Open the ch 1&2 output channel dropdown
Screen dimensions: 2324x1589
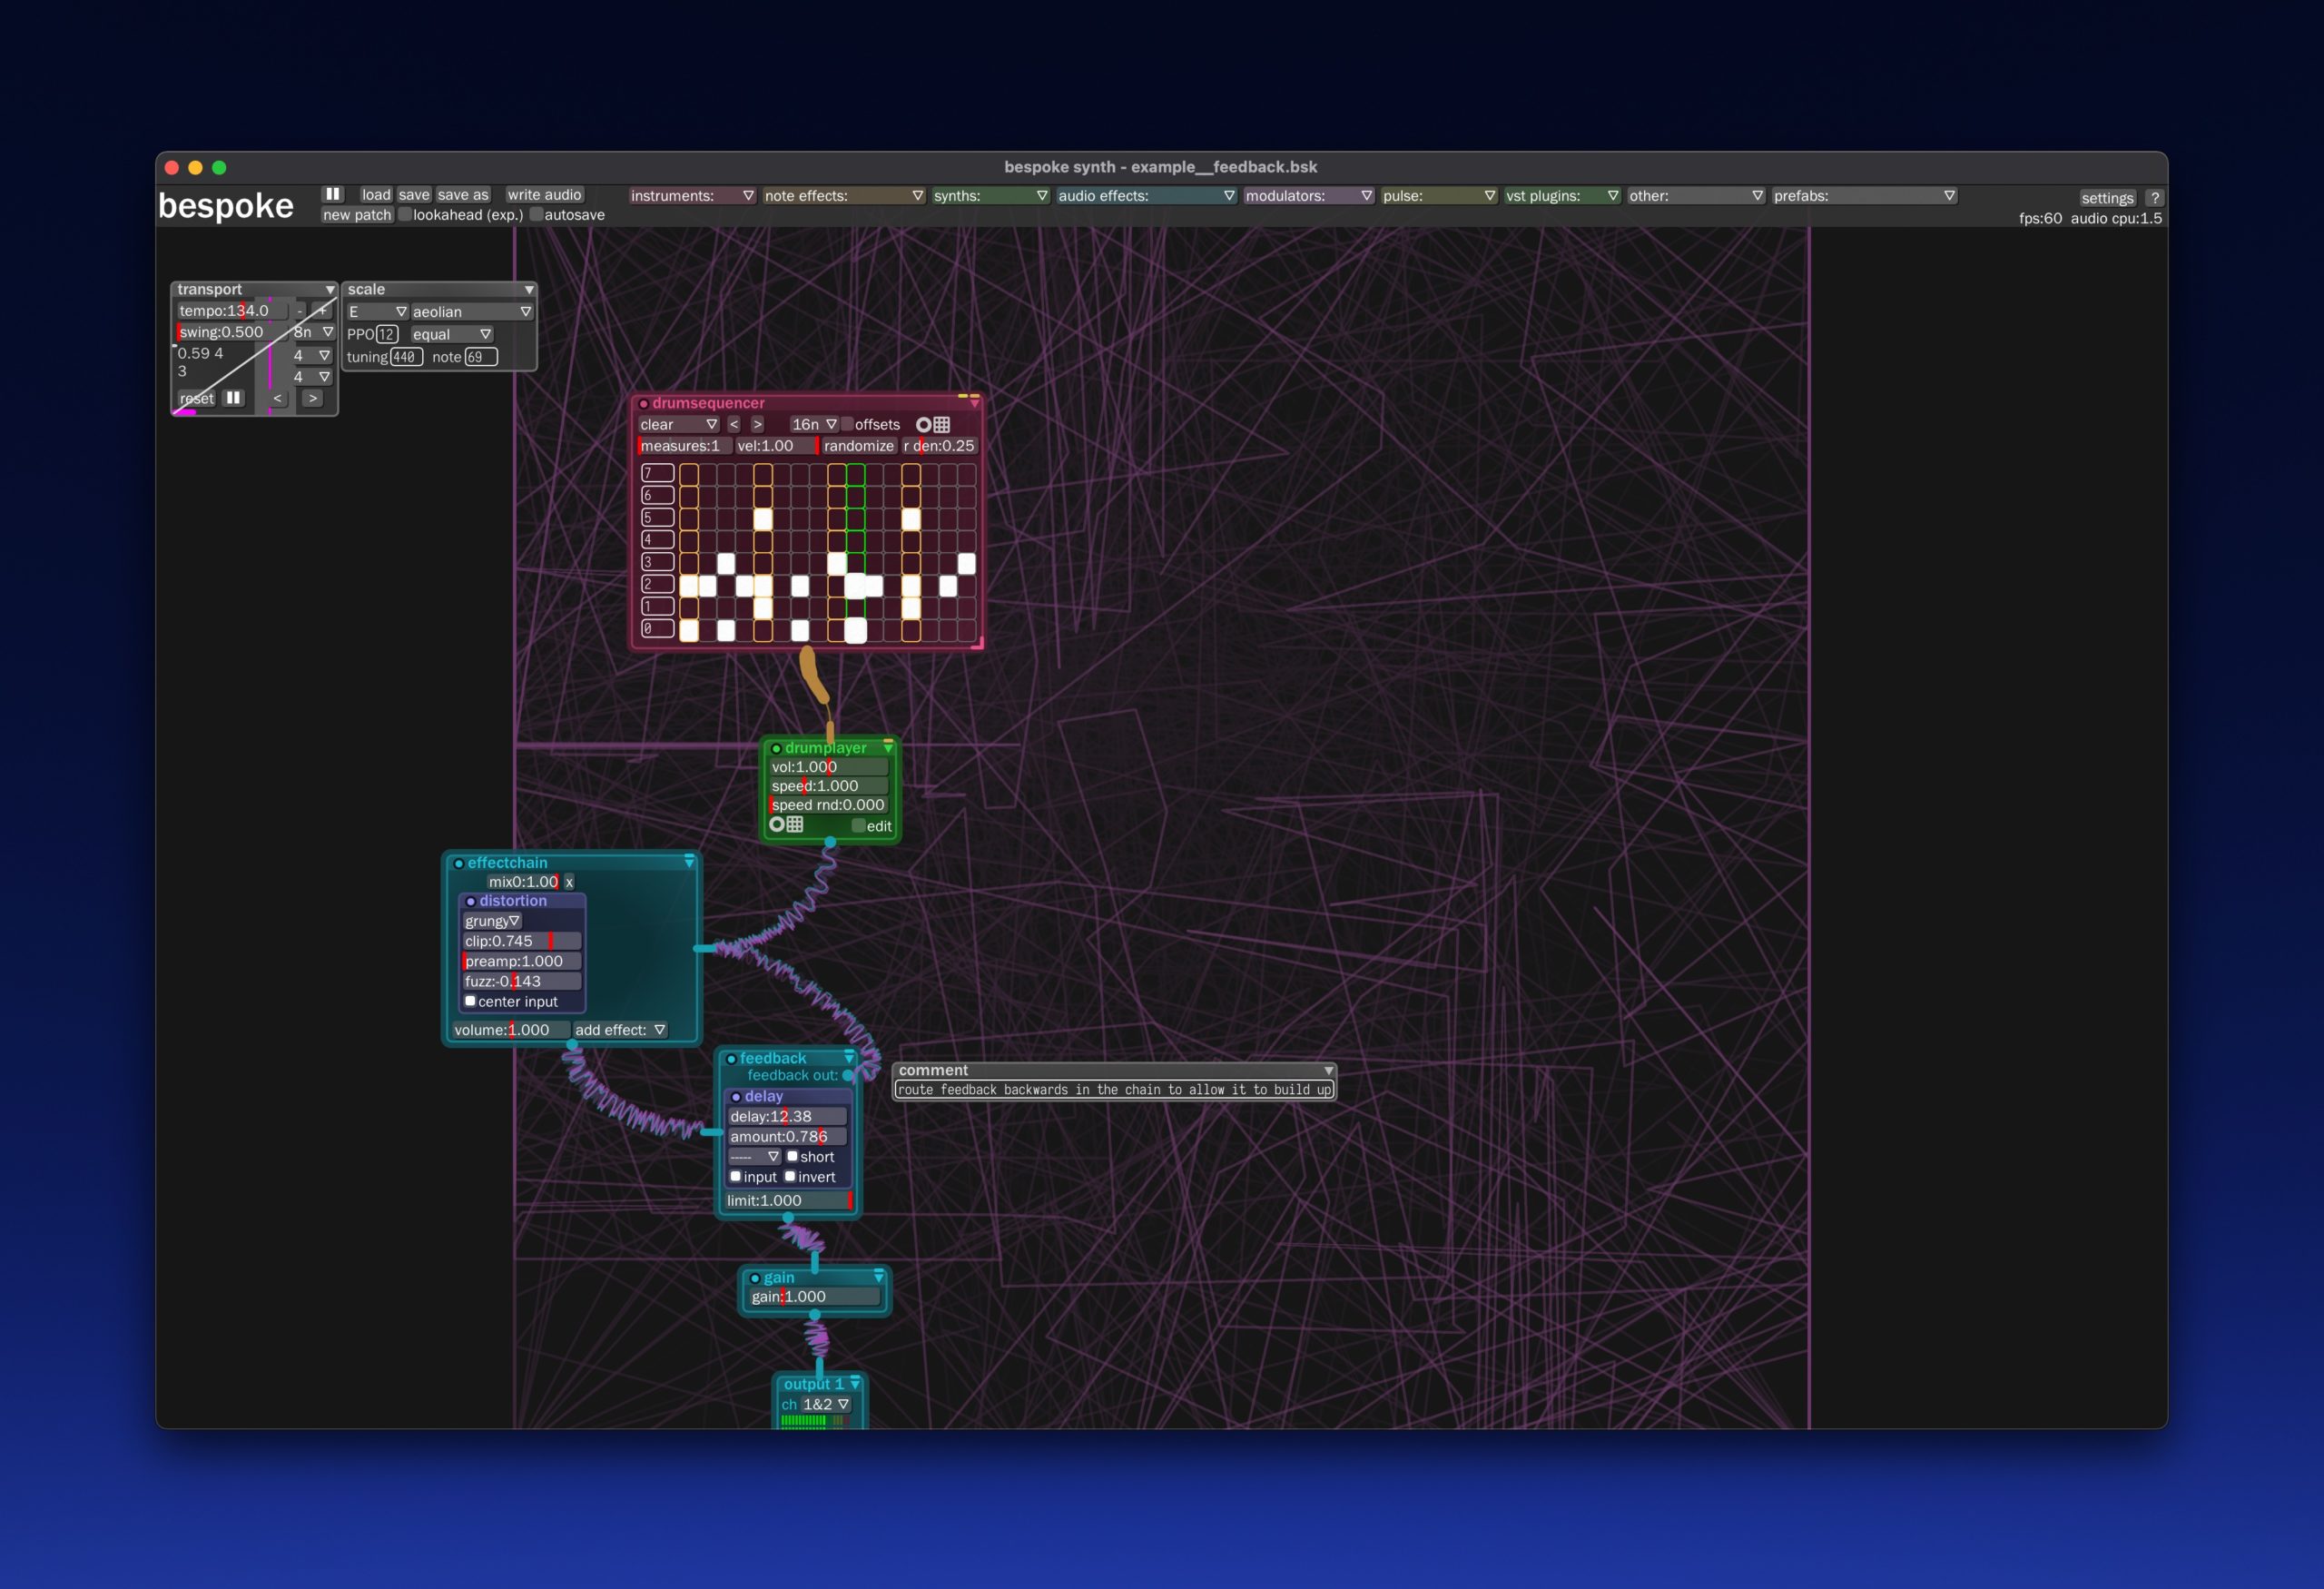(x=826, y=1404)
